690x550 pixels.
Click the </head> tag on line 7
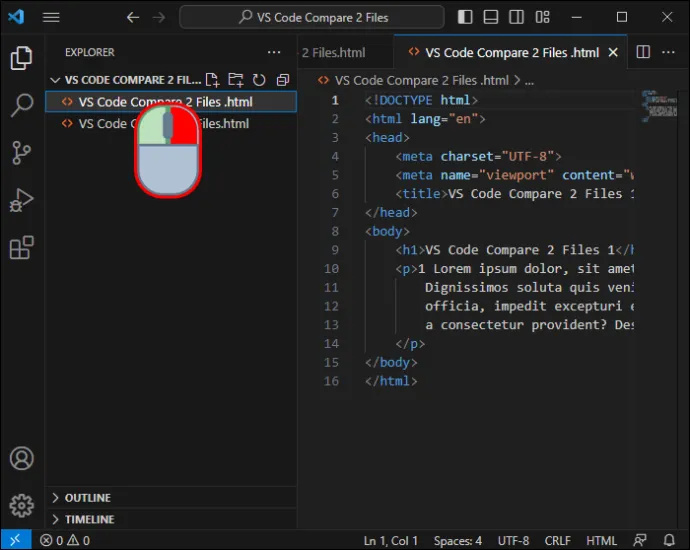pyautogui.click(x=391, y=213)
